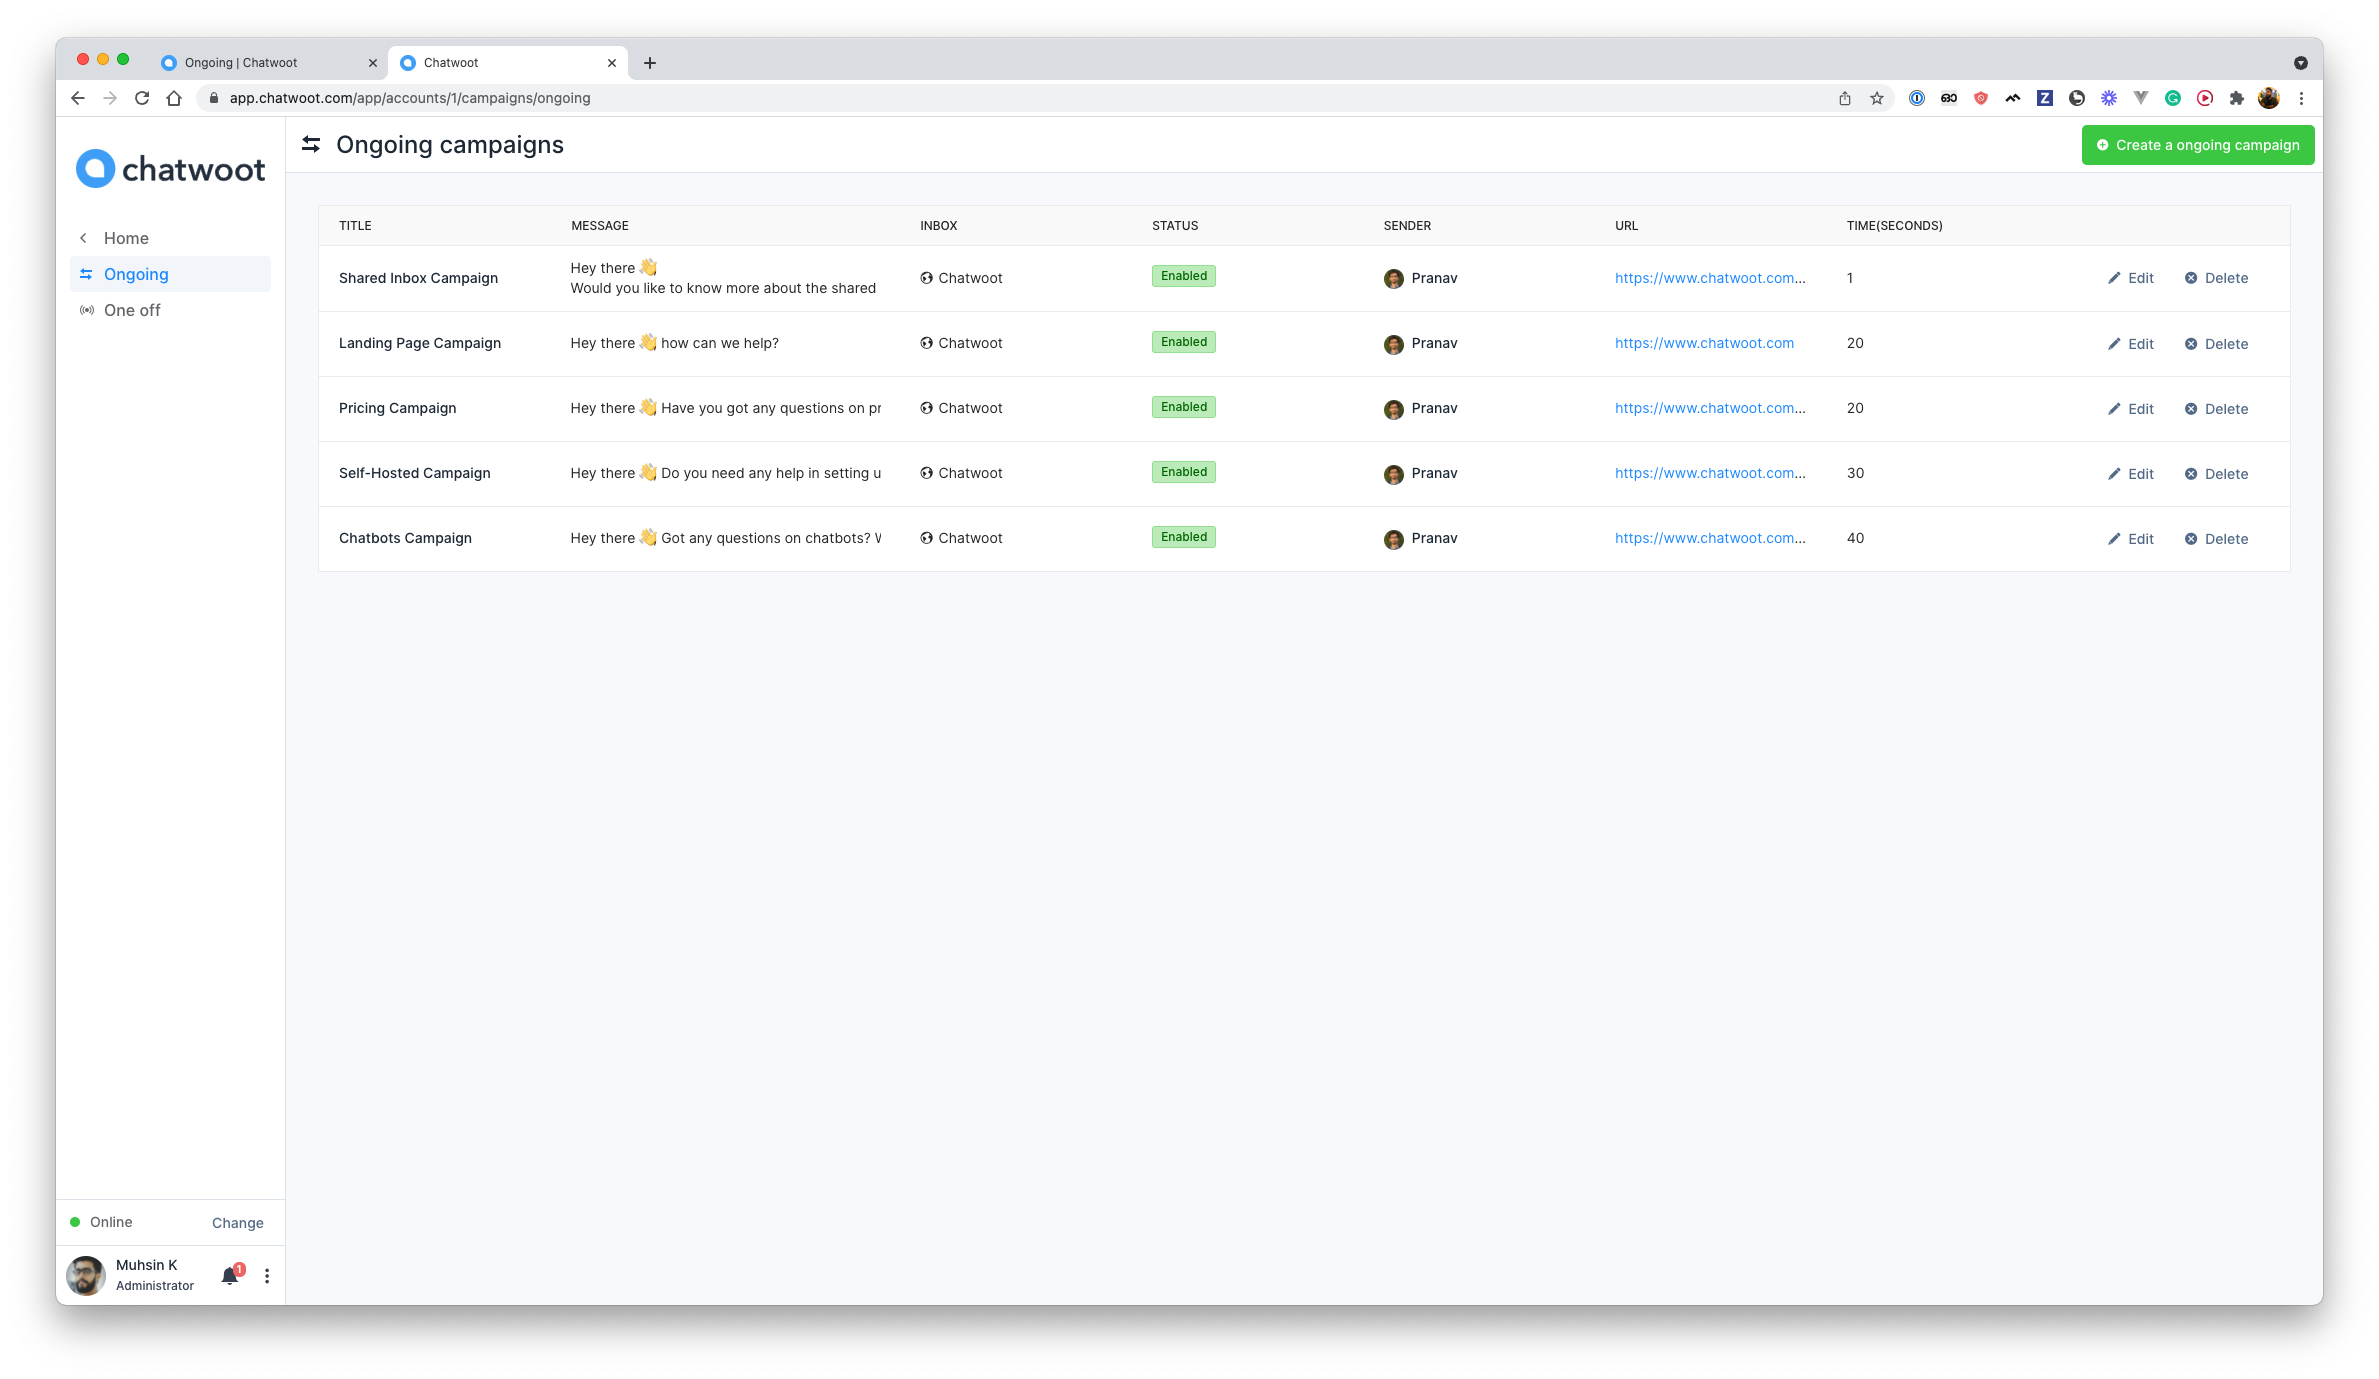This screenshot has width=2379, height=1379.
Task: Focus the address bar URL
Action: 410,98
